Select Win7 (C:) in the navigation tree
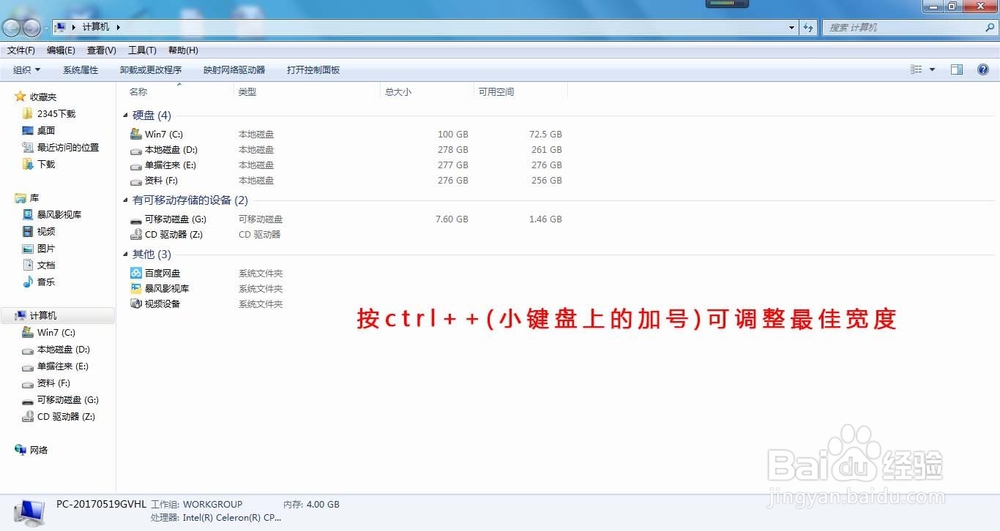Image resolution: width=1000 pixels, height=531 pixels. (56, 332)
